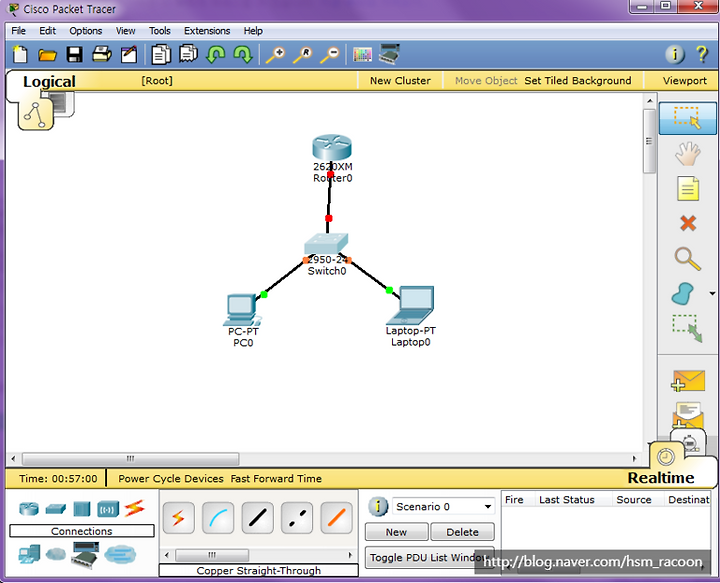This screenshot has width=720, height=583.
Task: Click the Paste icon in the toolbar
Action: pyautogui.click(x=188, y=54)
